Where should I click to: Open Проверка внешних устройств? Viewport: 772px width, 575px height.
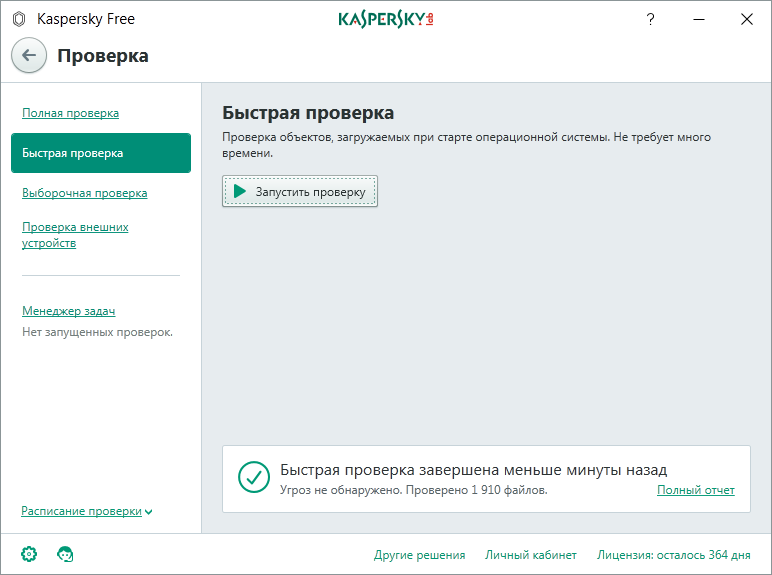pyautogui.click(x=75, y=235)
